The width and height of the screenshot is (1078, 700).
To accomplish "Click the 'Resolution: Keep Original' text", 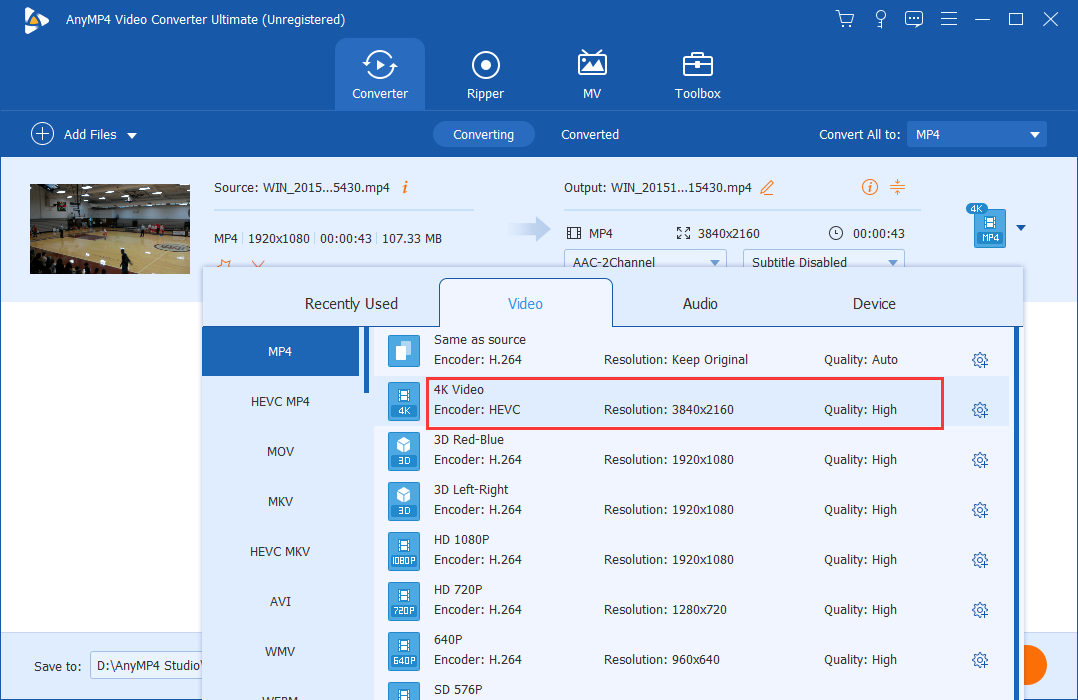I will [x=676, y=360].
